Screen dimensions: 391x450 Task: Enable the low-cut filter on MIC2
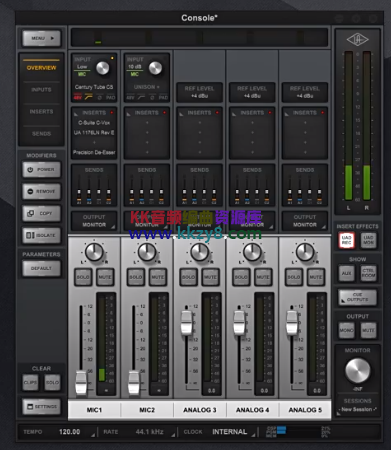(x=141, y=98)
